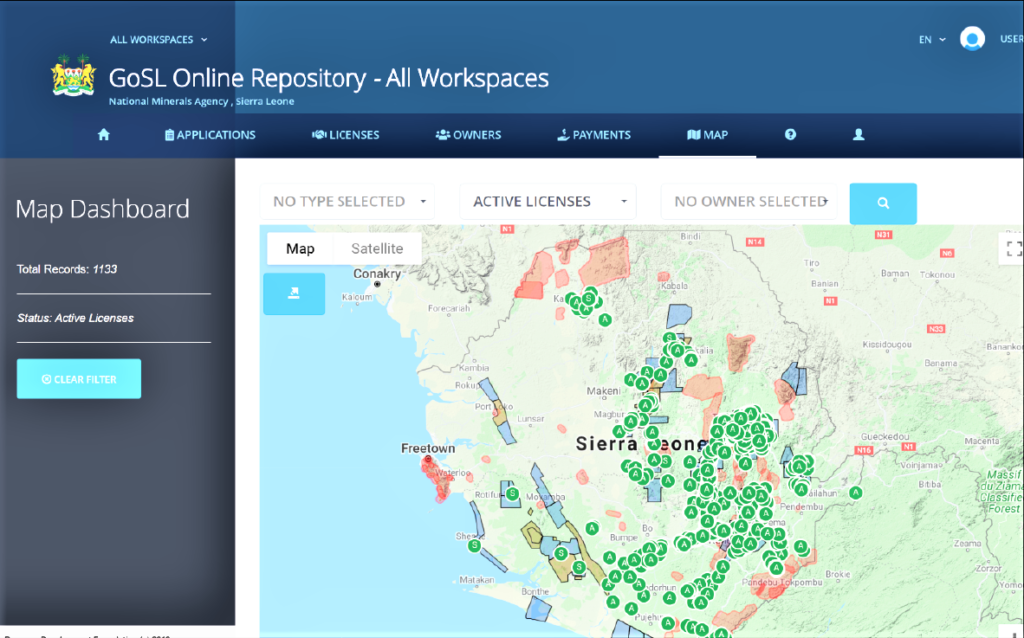The width and height of the screenshot is (1024, 638).
Task: Click the Map Dashboard heading
Action: pos(103,209)
